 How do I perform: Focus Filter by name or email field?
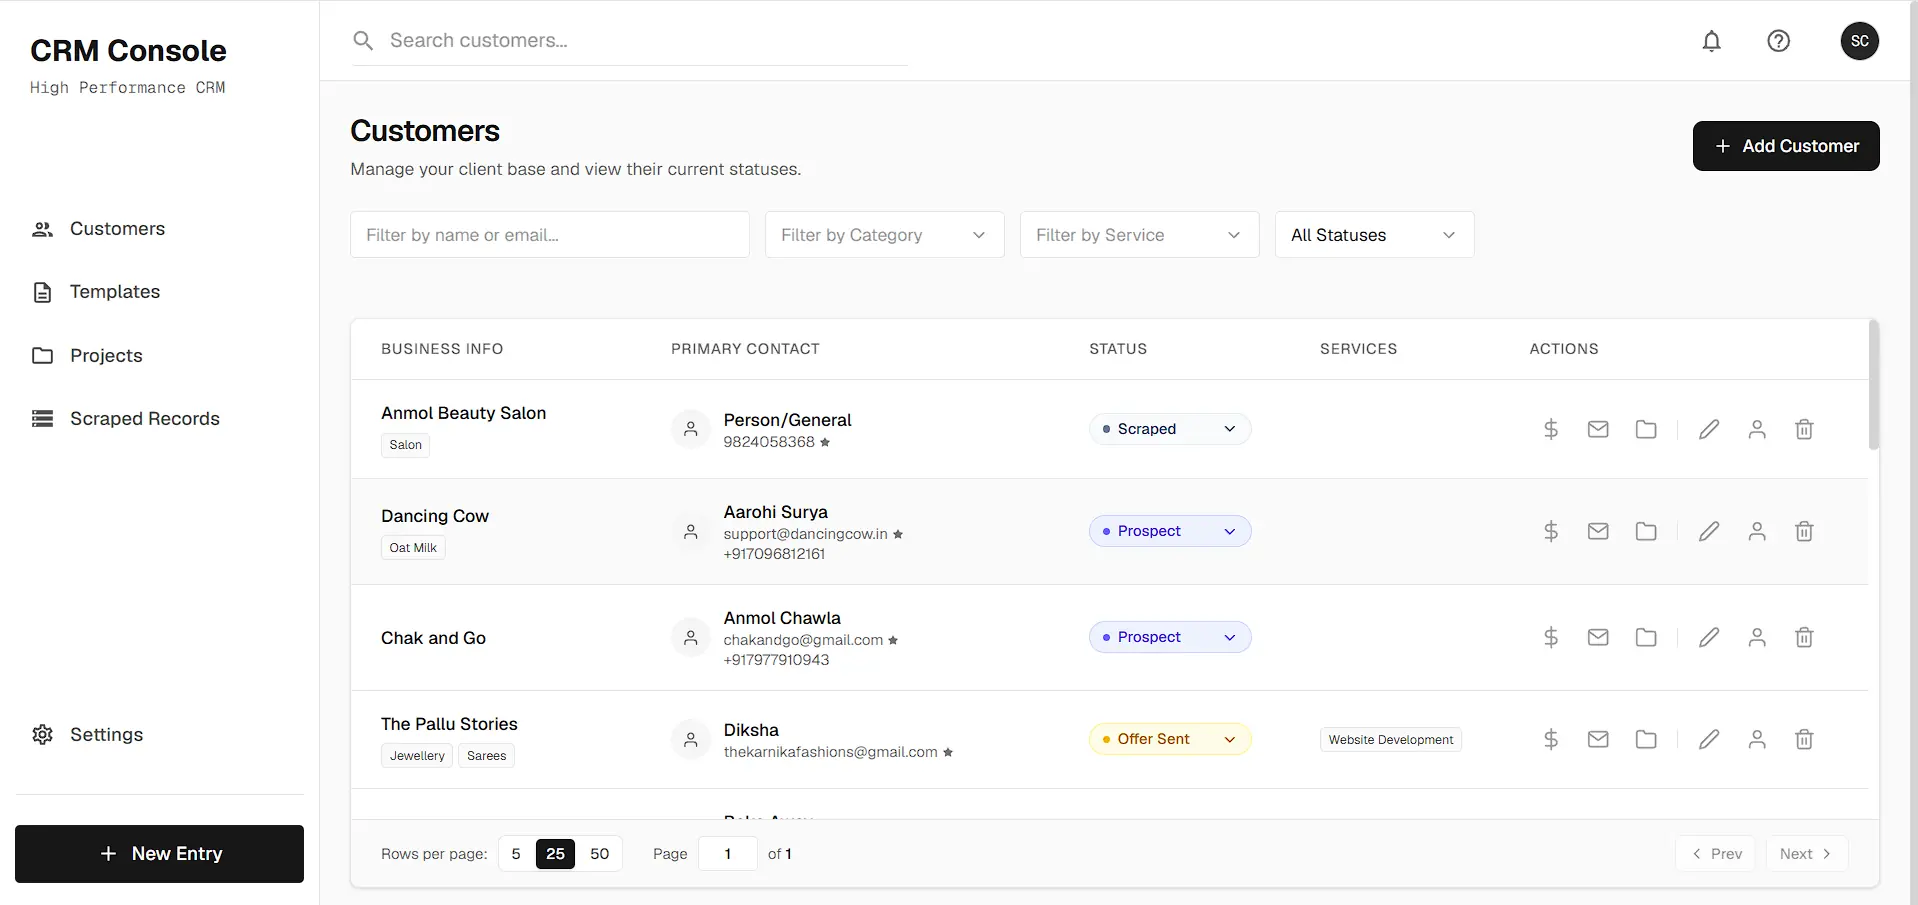(x=550, y=235)
